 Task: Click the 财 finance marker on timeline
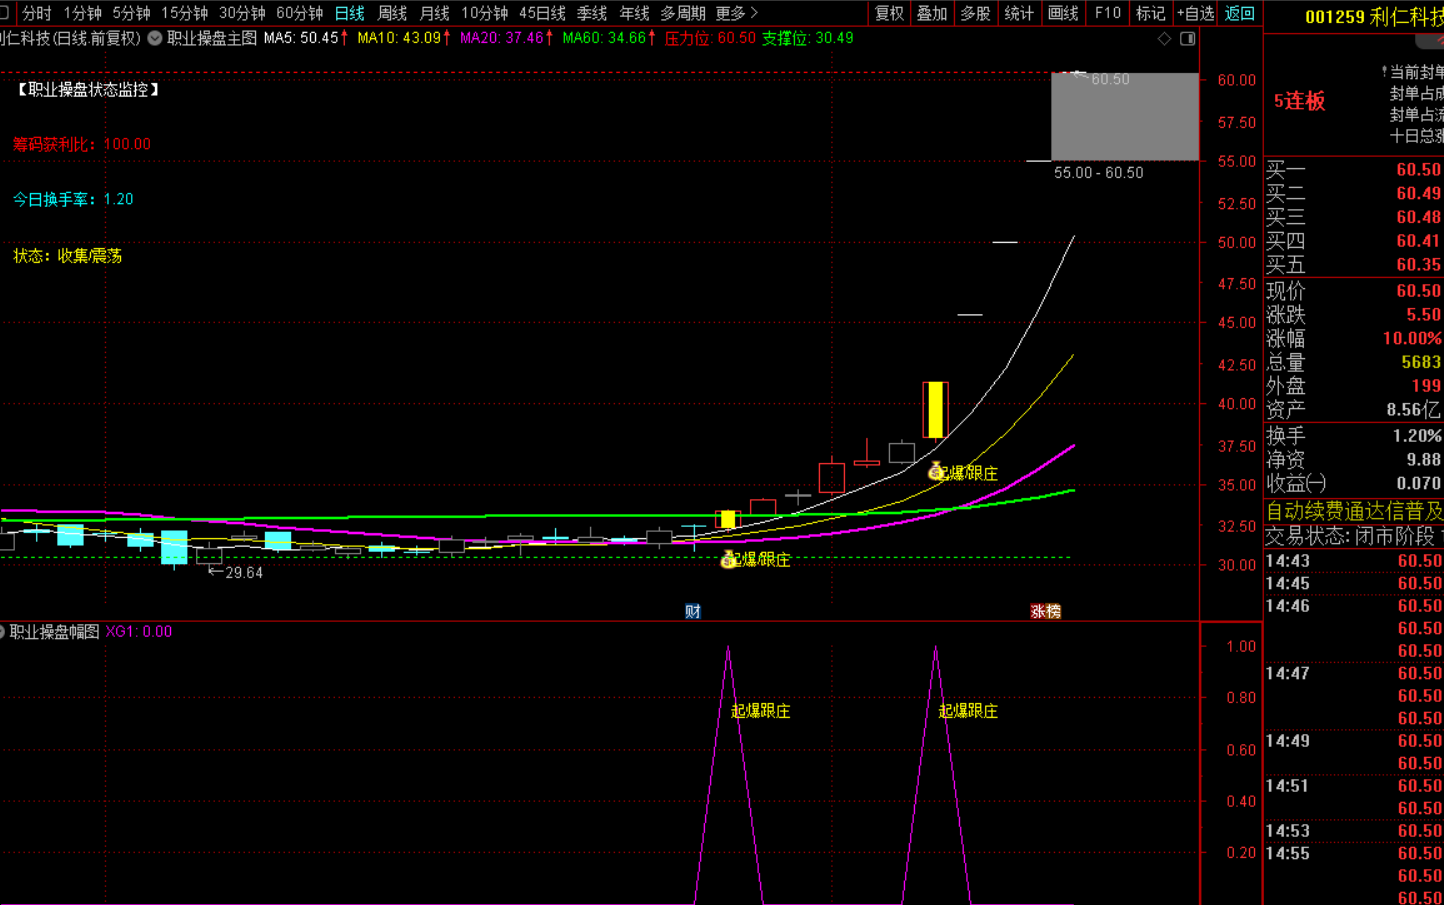pos(692,611)
